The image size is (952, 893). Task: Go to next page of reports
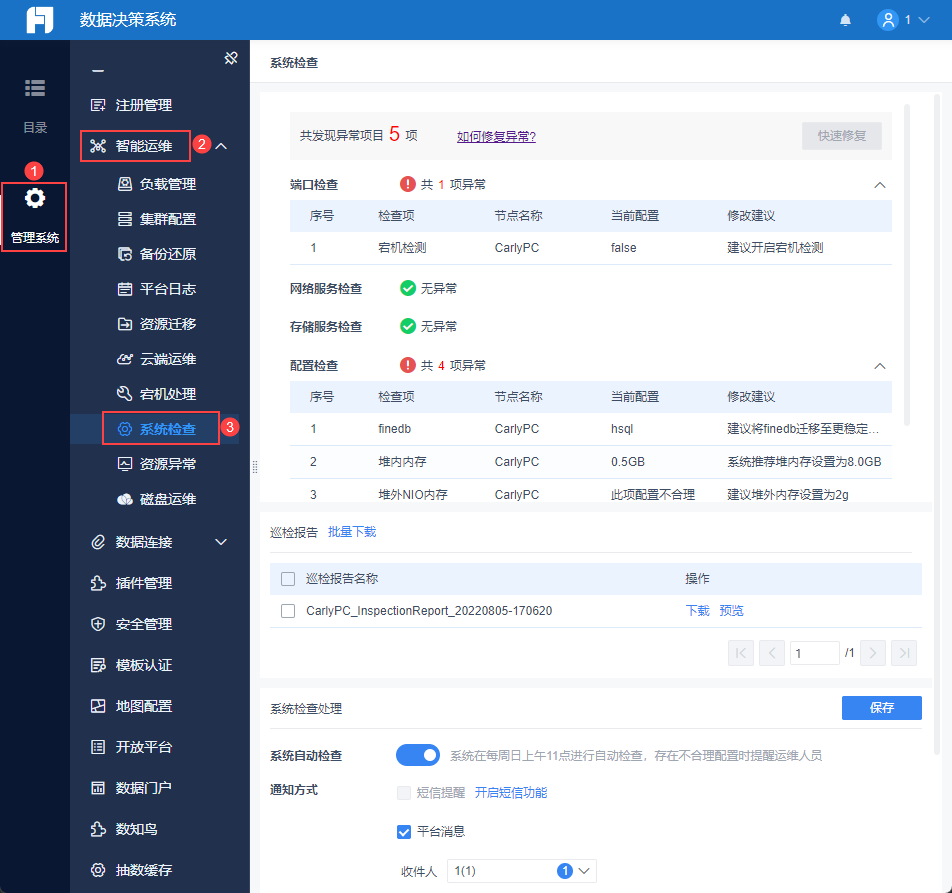[x=872, y=653]
